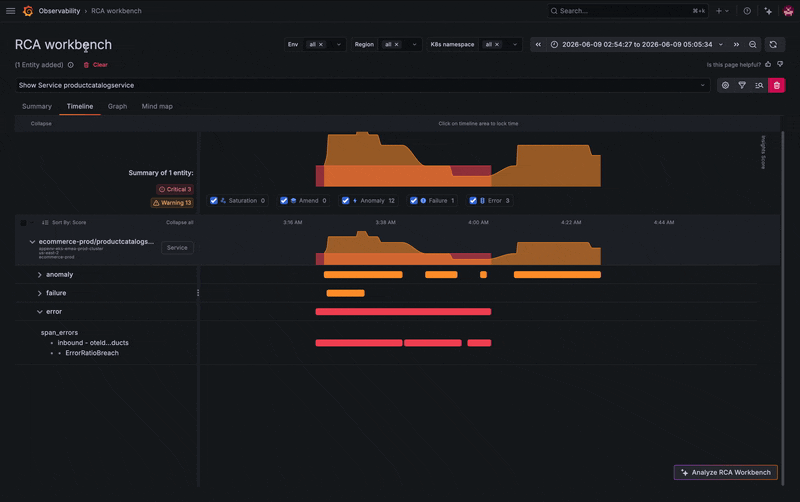This screenshot has width=800, height=502.
Task: Open the user avatar profile
Action: pos(788,11)
